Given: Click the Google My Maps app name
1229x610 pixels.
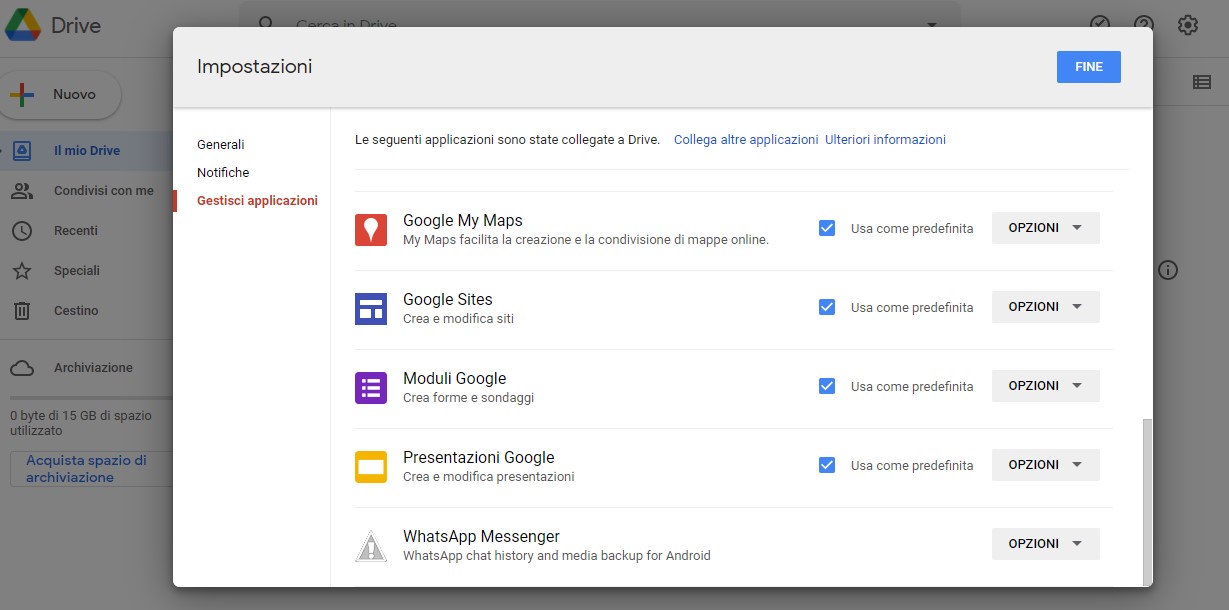Looking at the screenshot, I should 463,221.
